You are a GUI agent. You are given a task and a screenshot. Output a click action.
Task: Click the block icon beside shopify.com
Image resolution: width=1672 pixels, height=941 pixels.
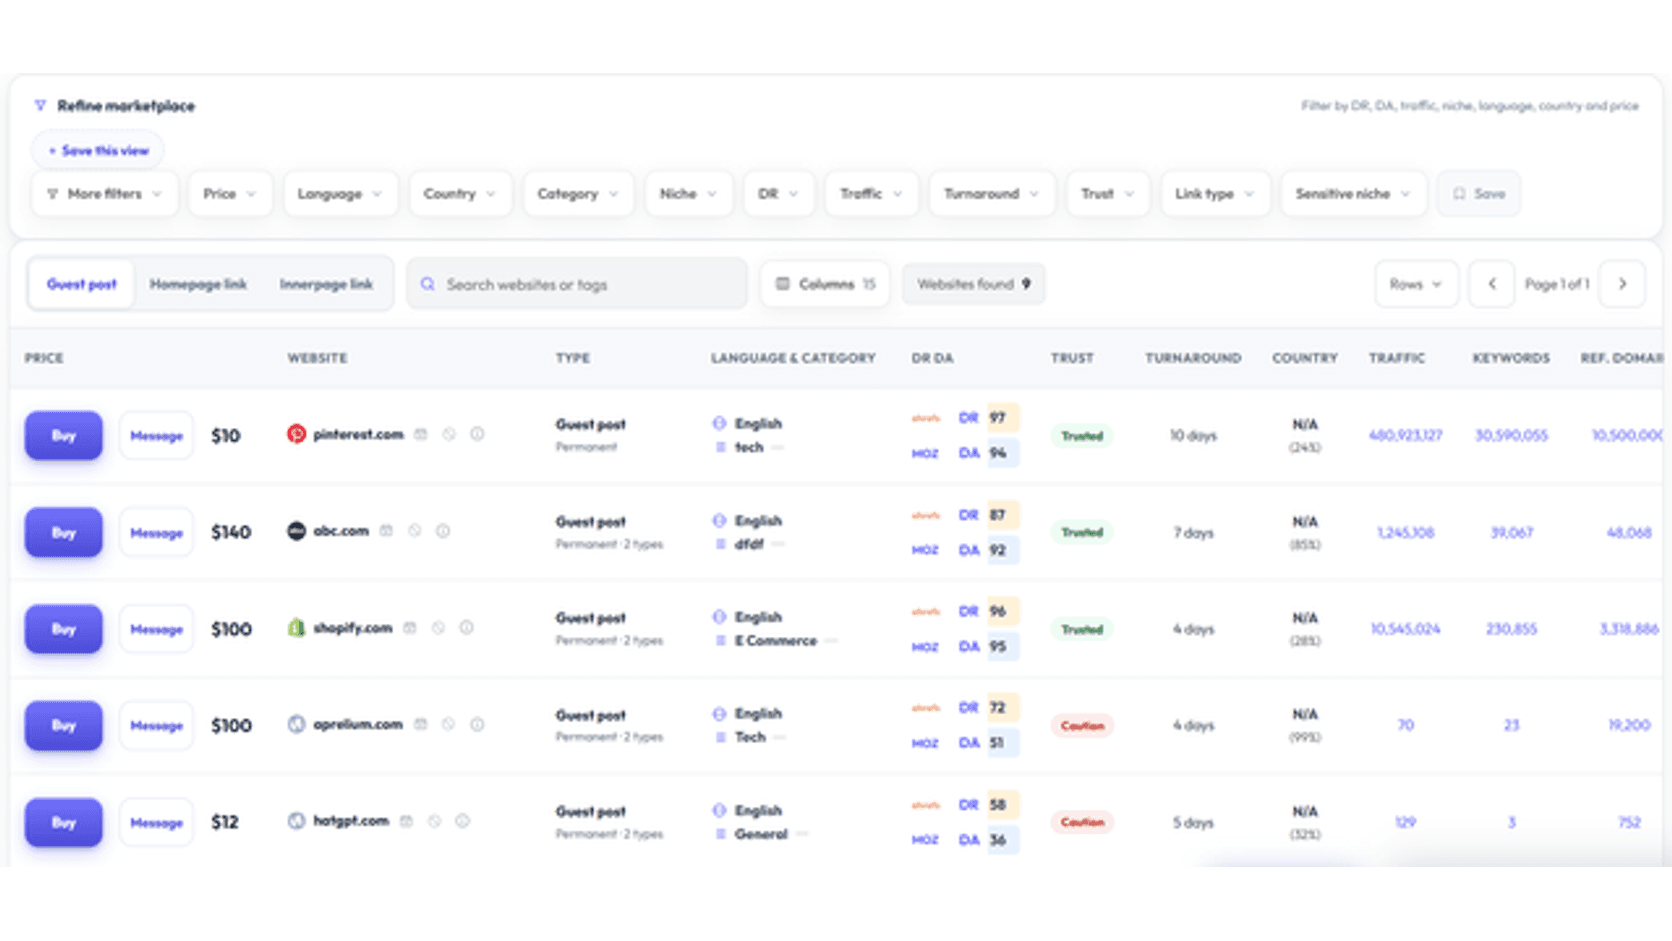pyautogui.click(x=438, y=628)
